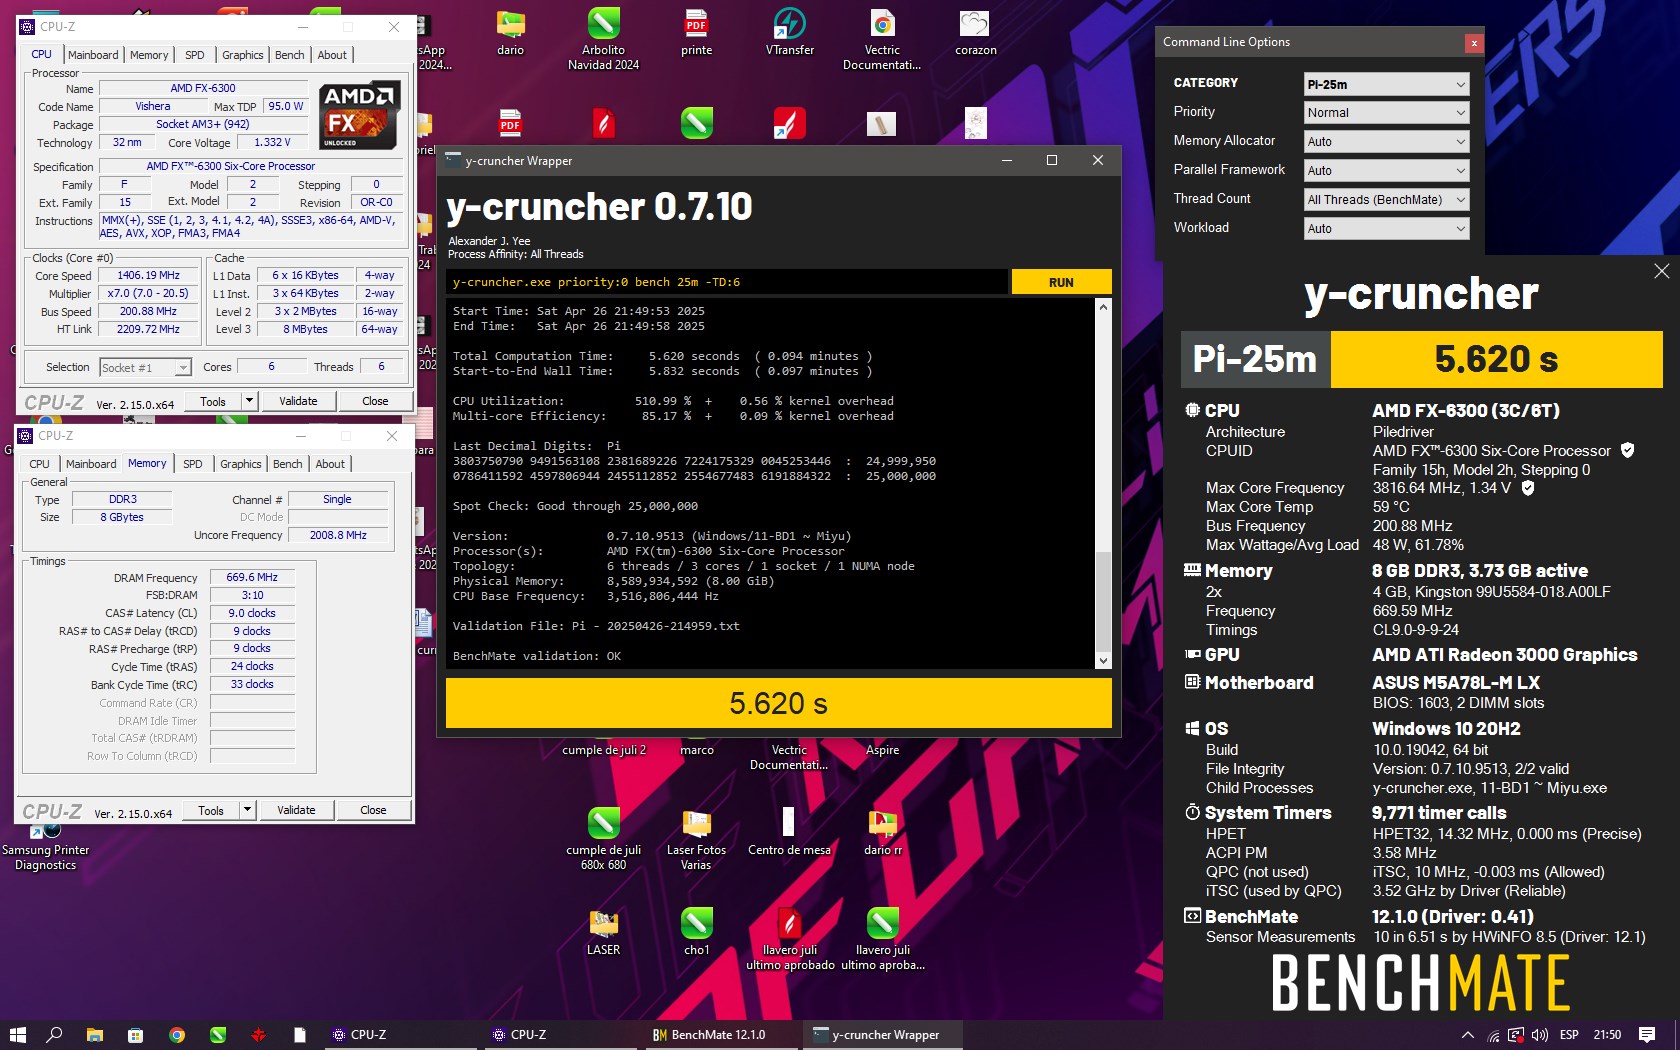
Task: Open the LASER folder icon
Action: 603,931
